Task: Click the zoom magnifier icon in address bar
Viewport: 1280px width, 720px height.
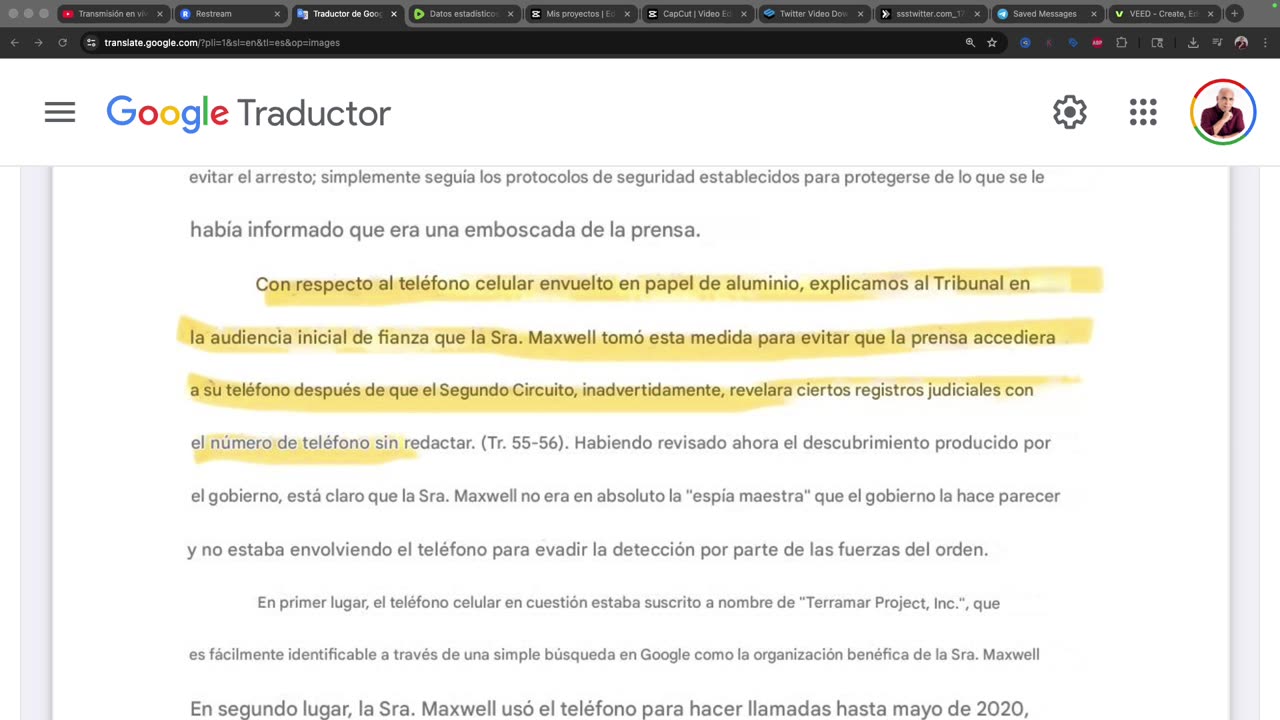Action: 970,43
